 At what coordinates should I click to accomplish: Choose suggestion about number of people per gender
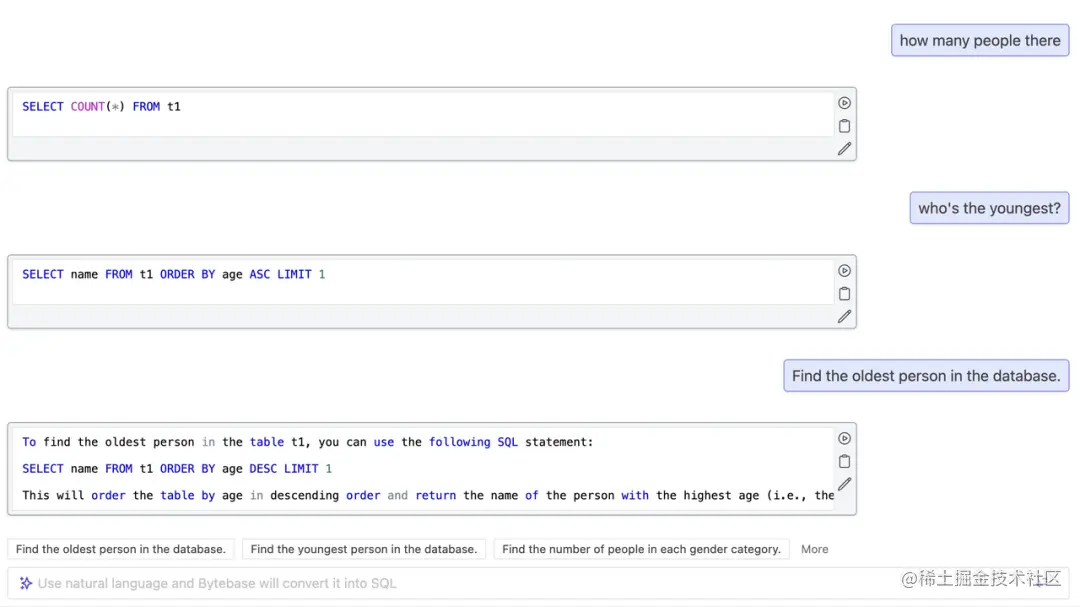click(x=641, y=549)
